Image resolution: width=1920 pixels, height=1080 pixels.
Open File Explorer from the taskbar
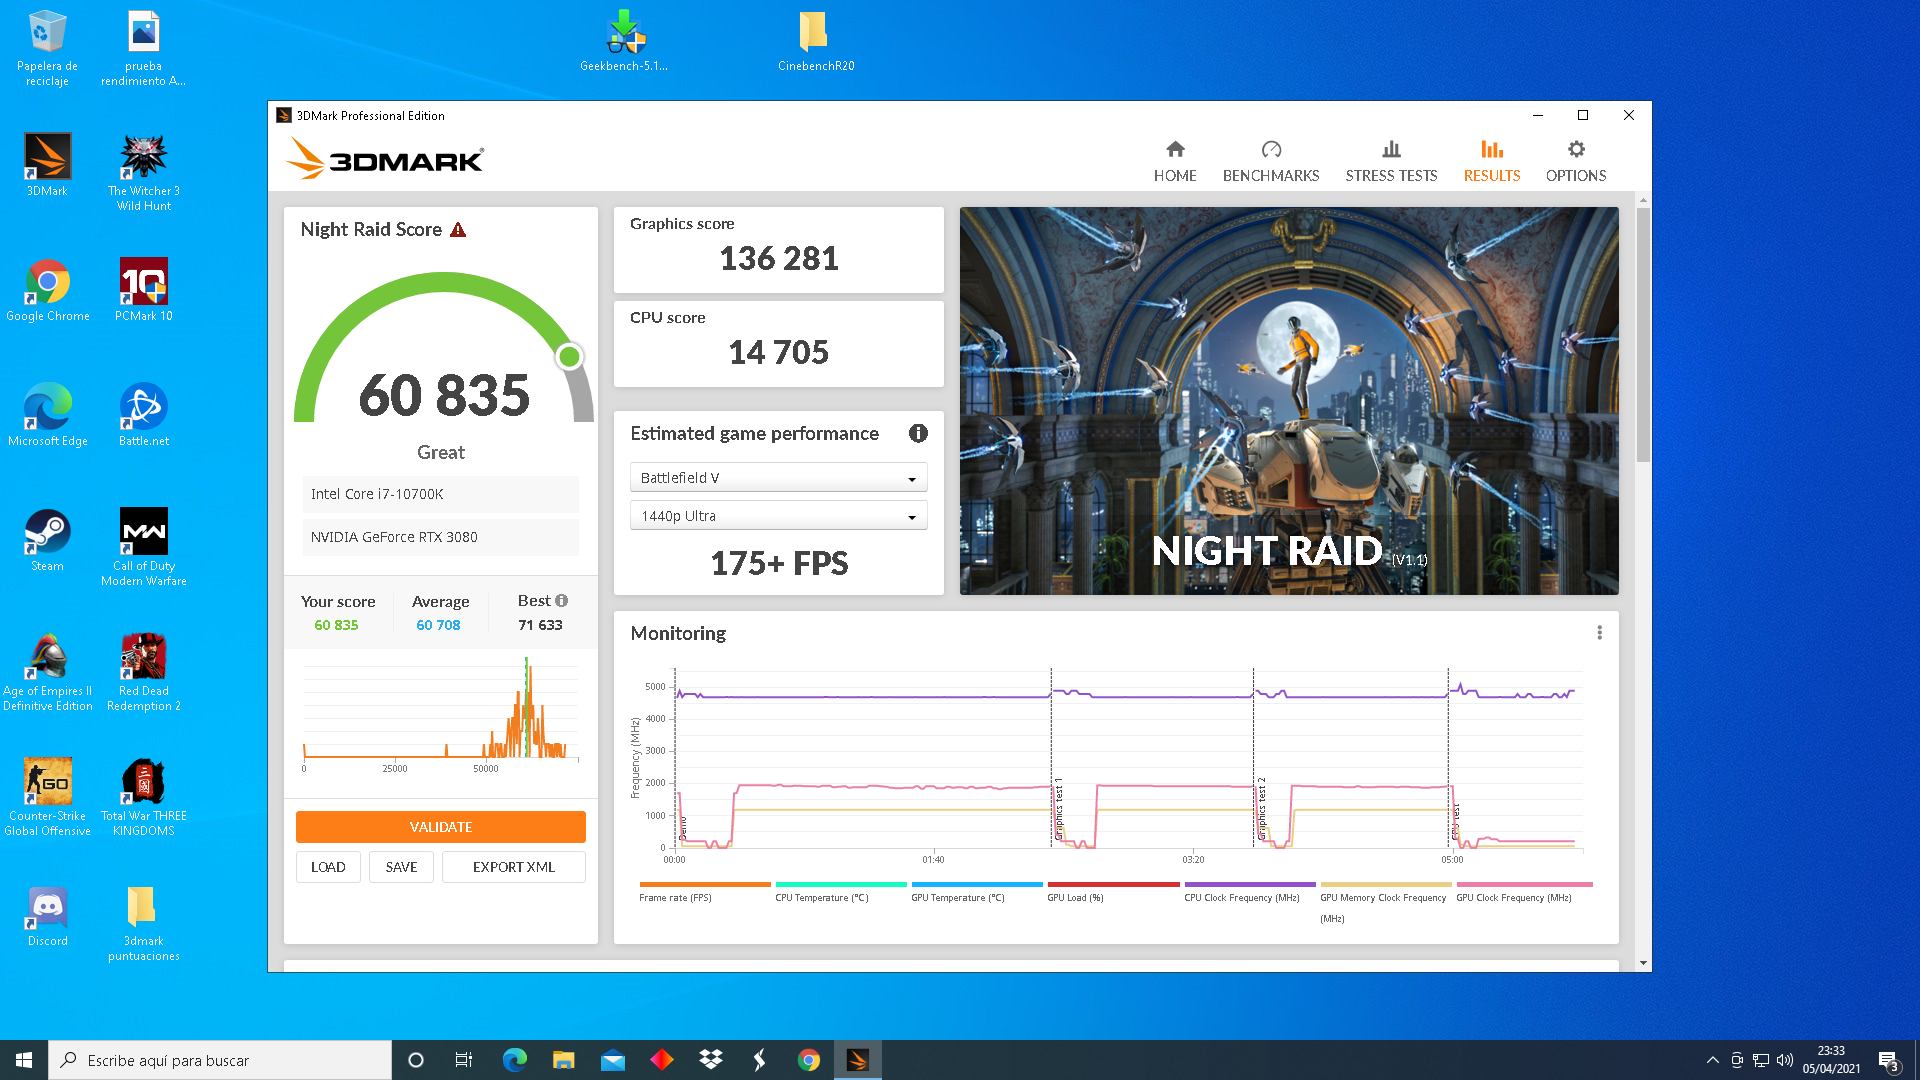[x=563, y=1060]
